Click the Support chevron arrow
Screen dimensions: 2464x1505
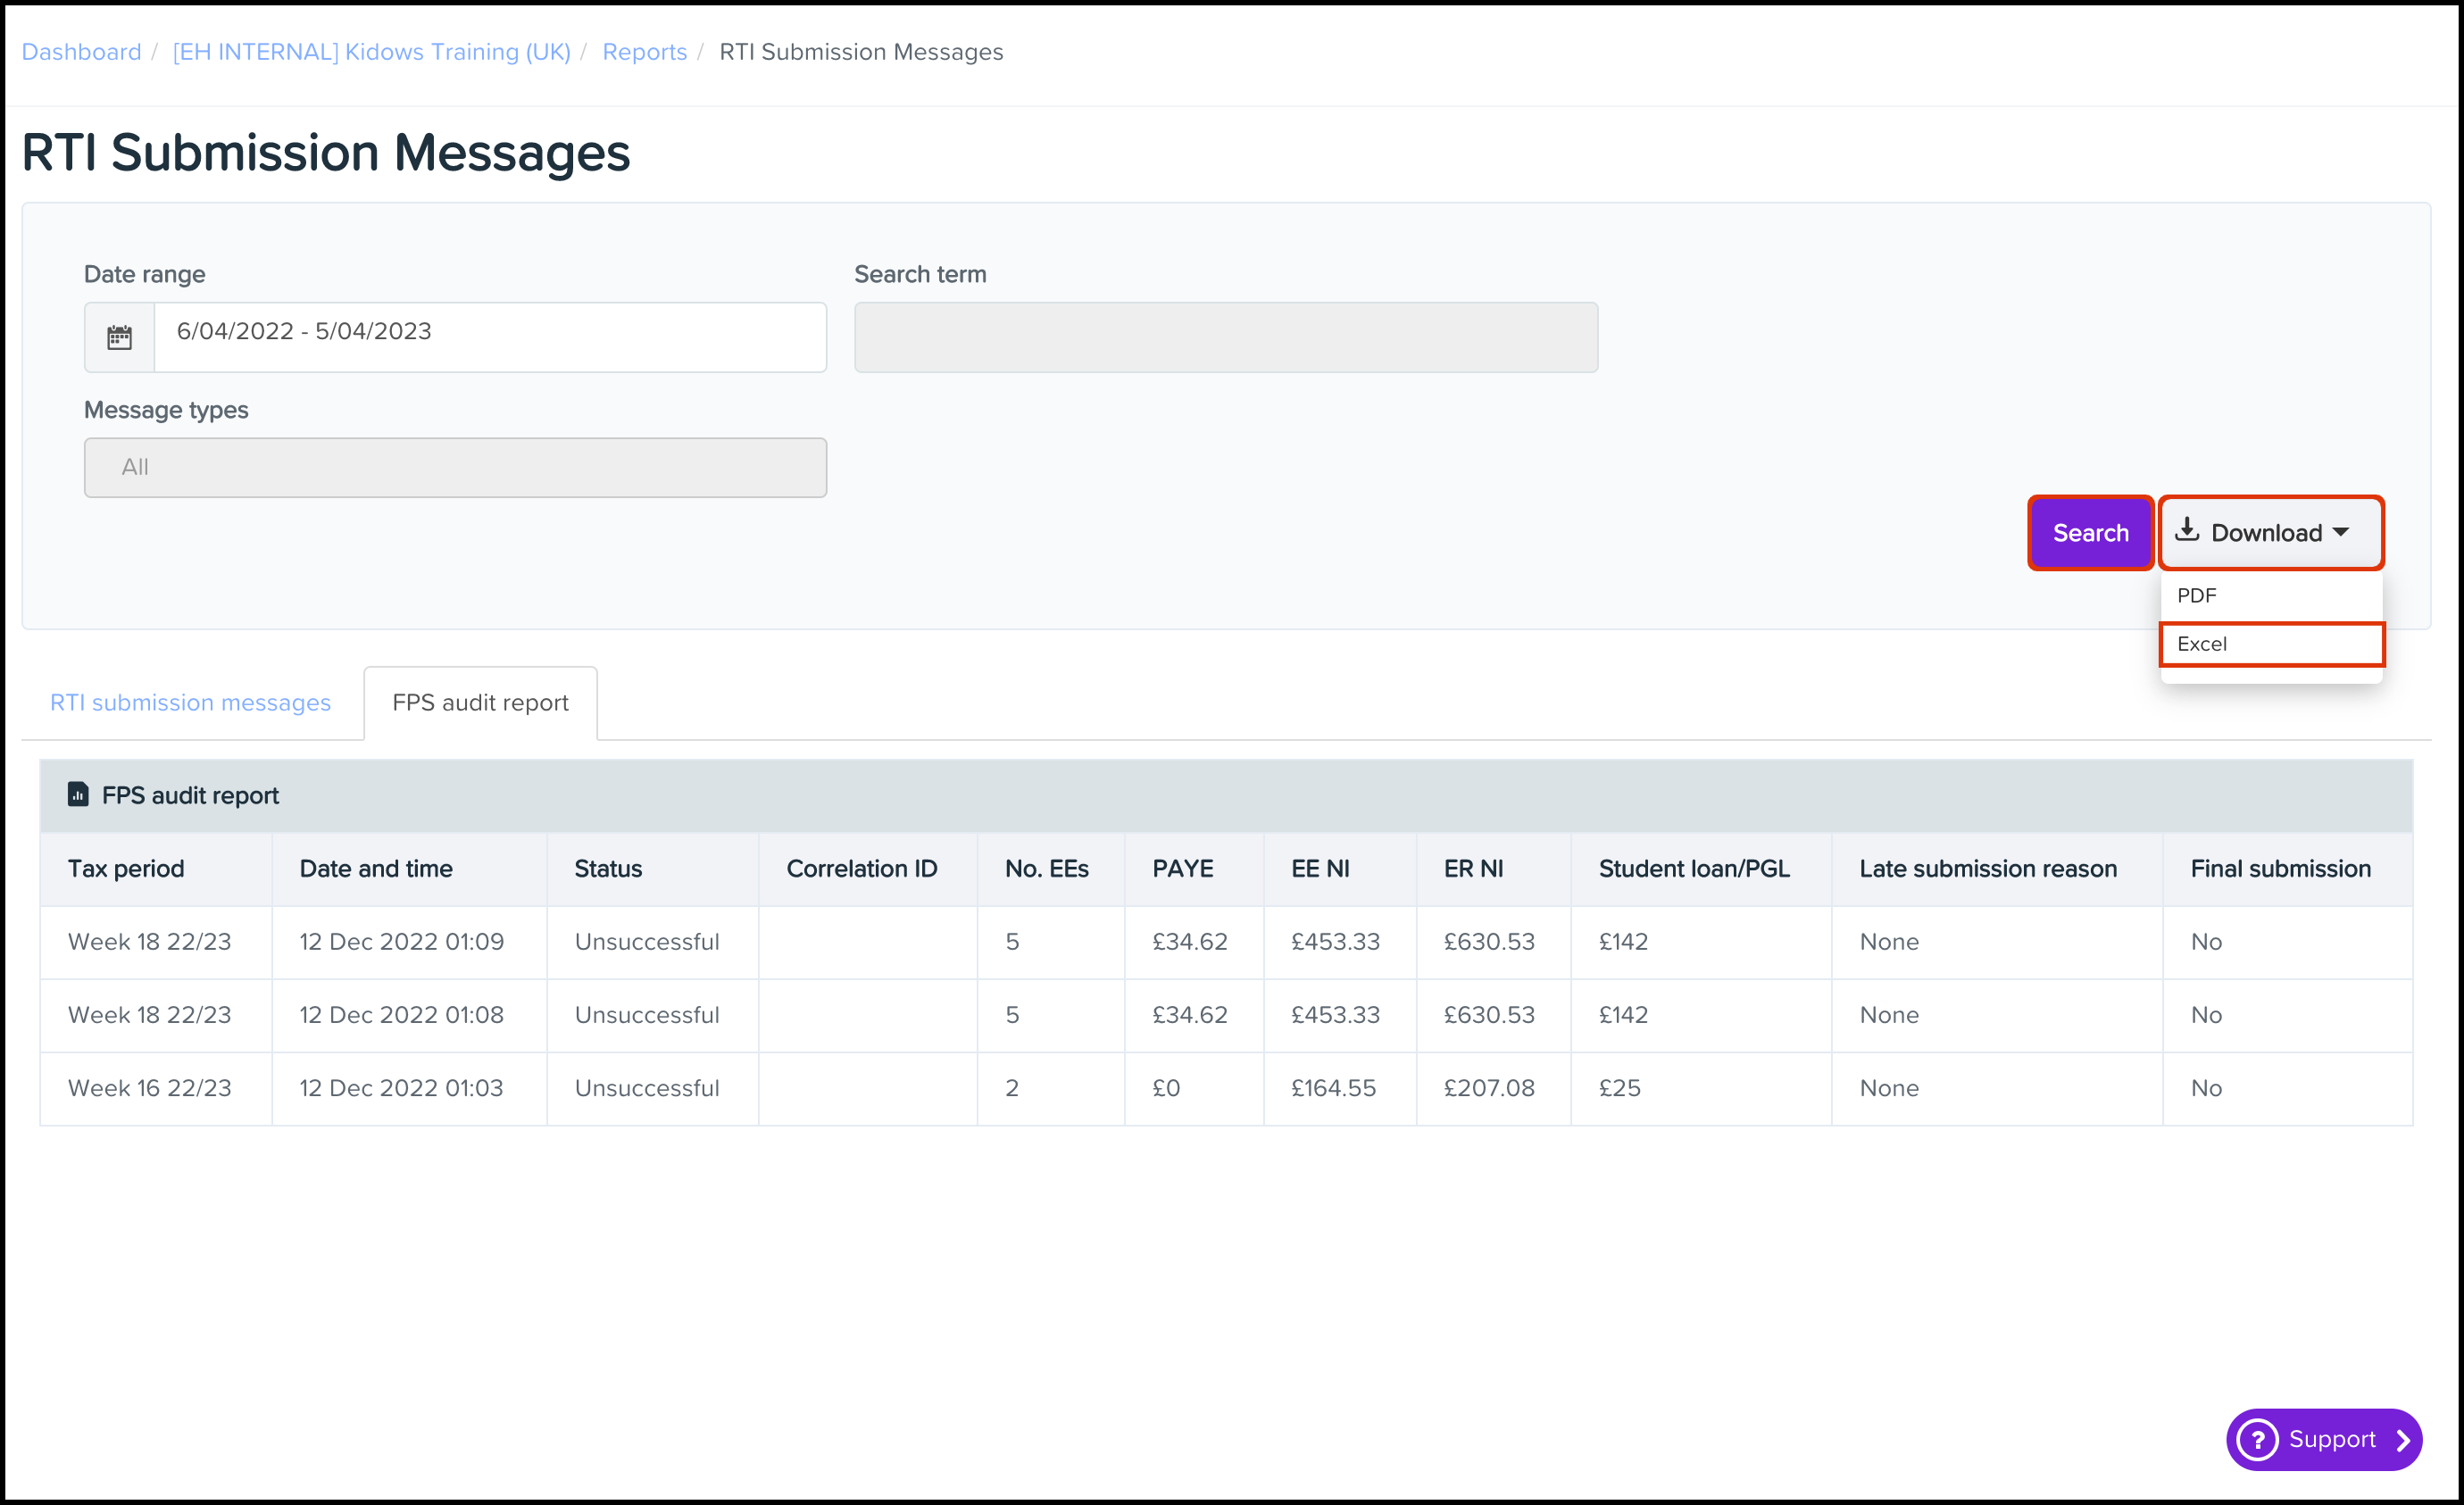coord(2402,1439)
